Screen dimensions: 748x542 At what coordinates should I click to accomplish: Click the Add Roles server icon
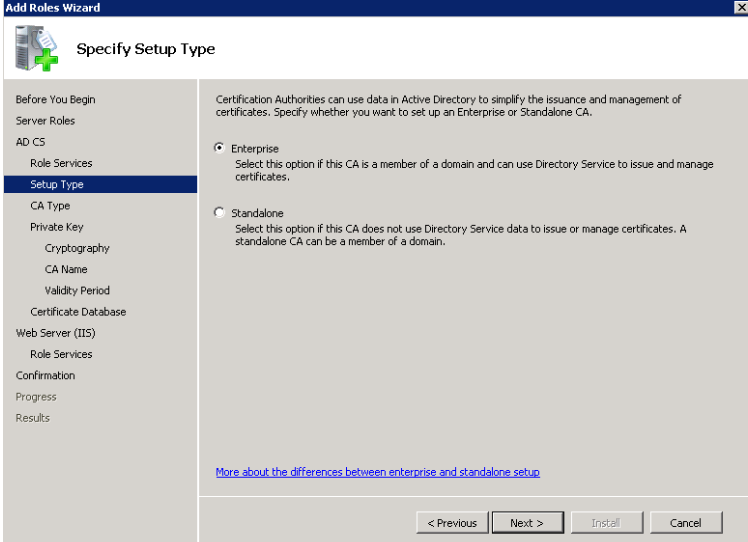click(36, 48)
